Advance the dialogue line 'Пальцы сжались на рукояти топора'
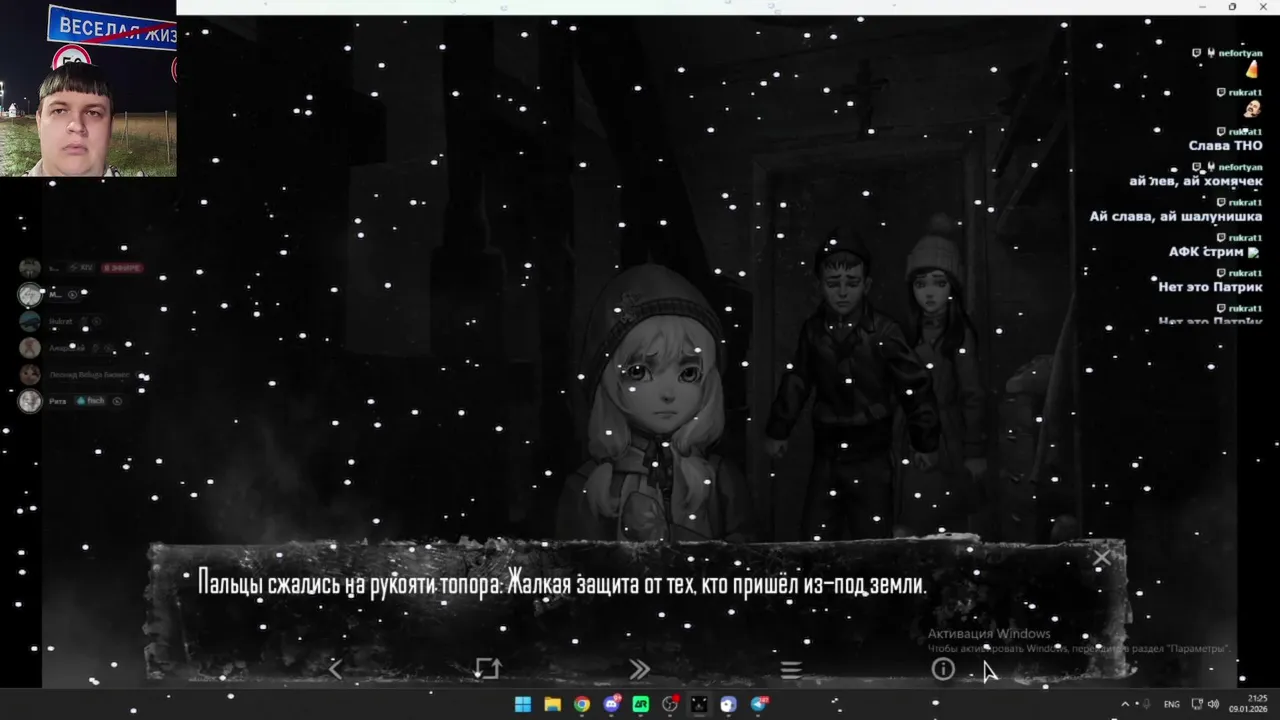Image resolution: width=1280 pixels, height=720 pixels. 562,583
